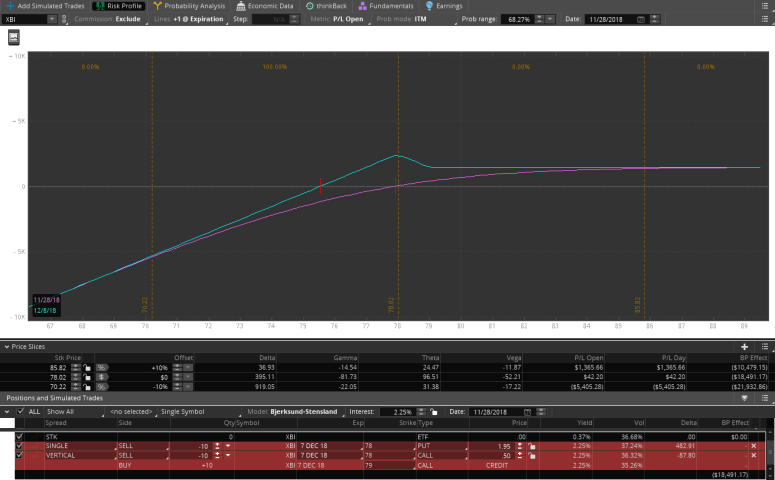Click Add Simulated Trades plus icon

[10, 6]
